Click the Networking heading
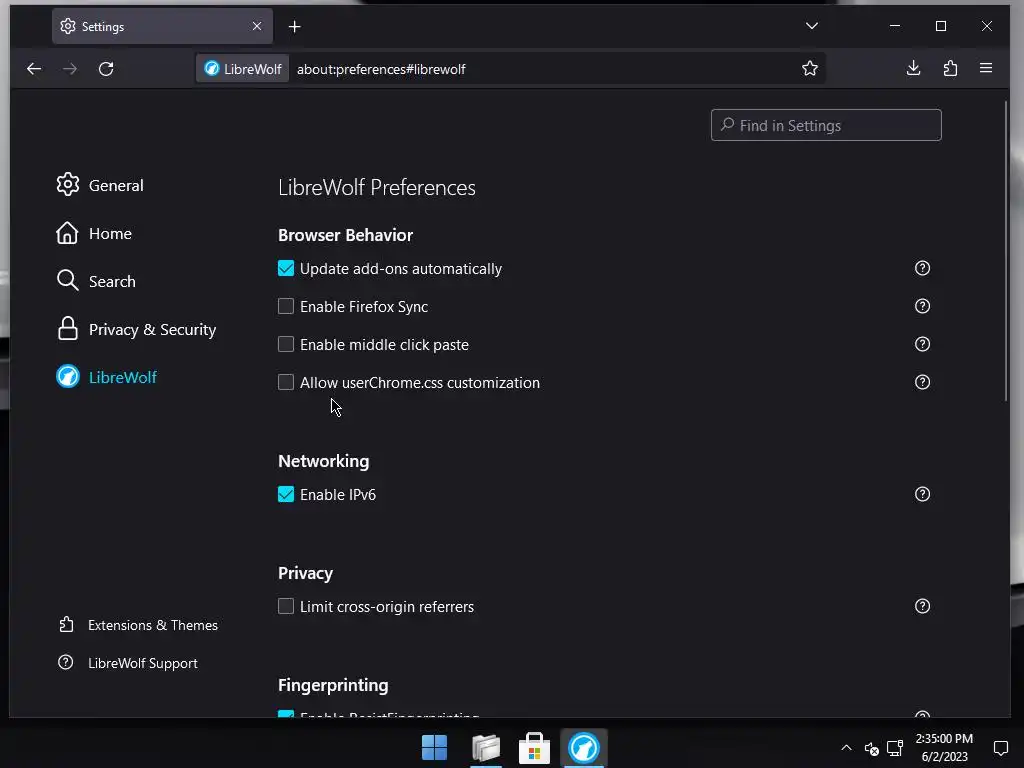1024x768 pixels. click(x=323, y=461)
